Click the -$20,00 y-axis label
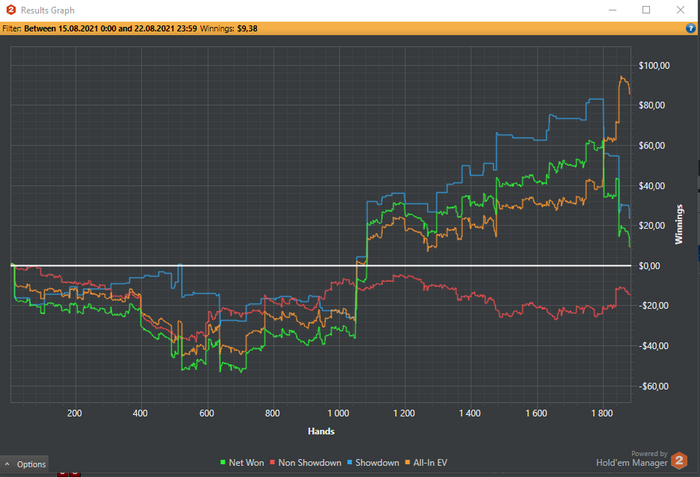Screen dimensions: 700x477 654,306
